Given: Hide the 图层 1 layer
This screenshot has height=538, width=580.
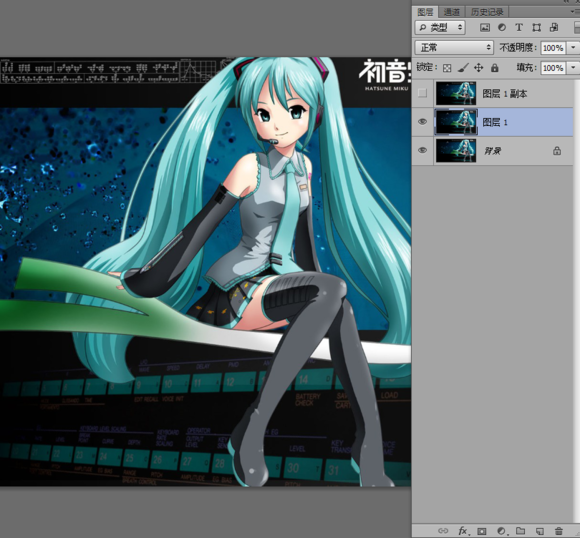Looking at the screenshot, I should tap(422, 122).
